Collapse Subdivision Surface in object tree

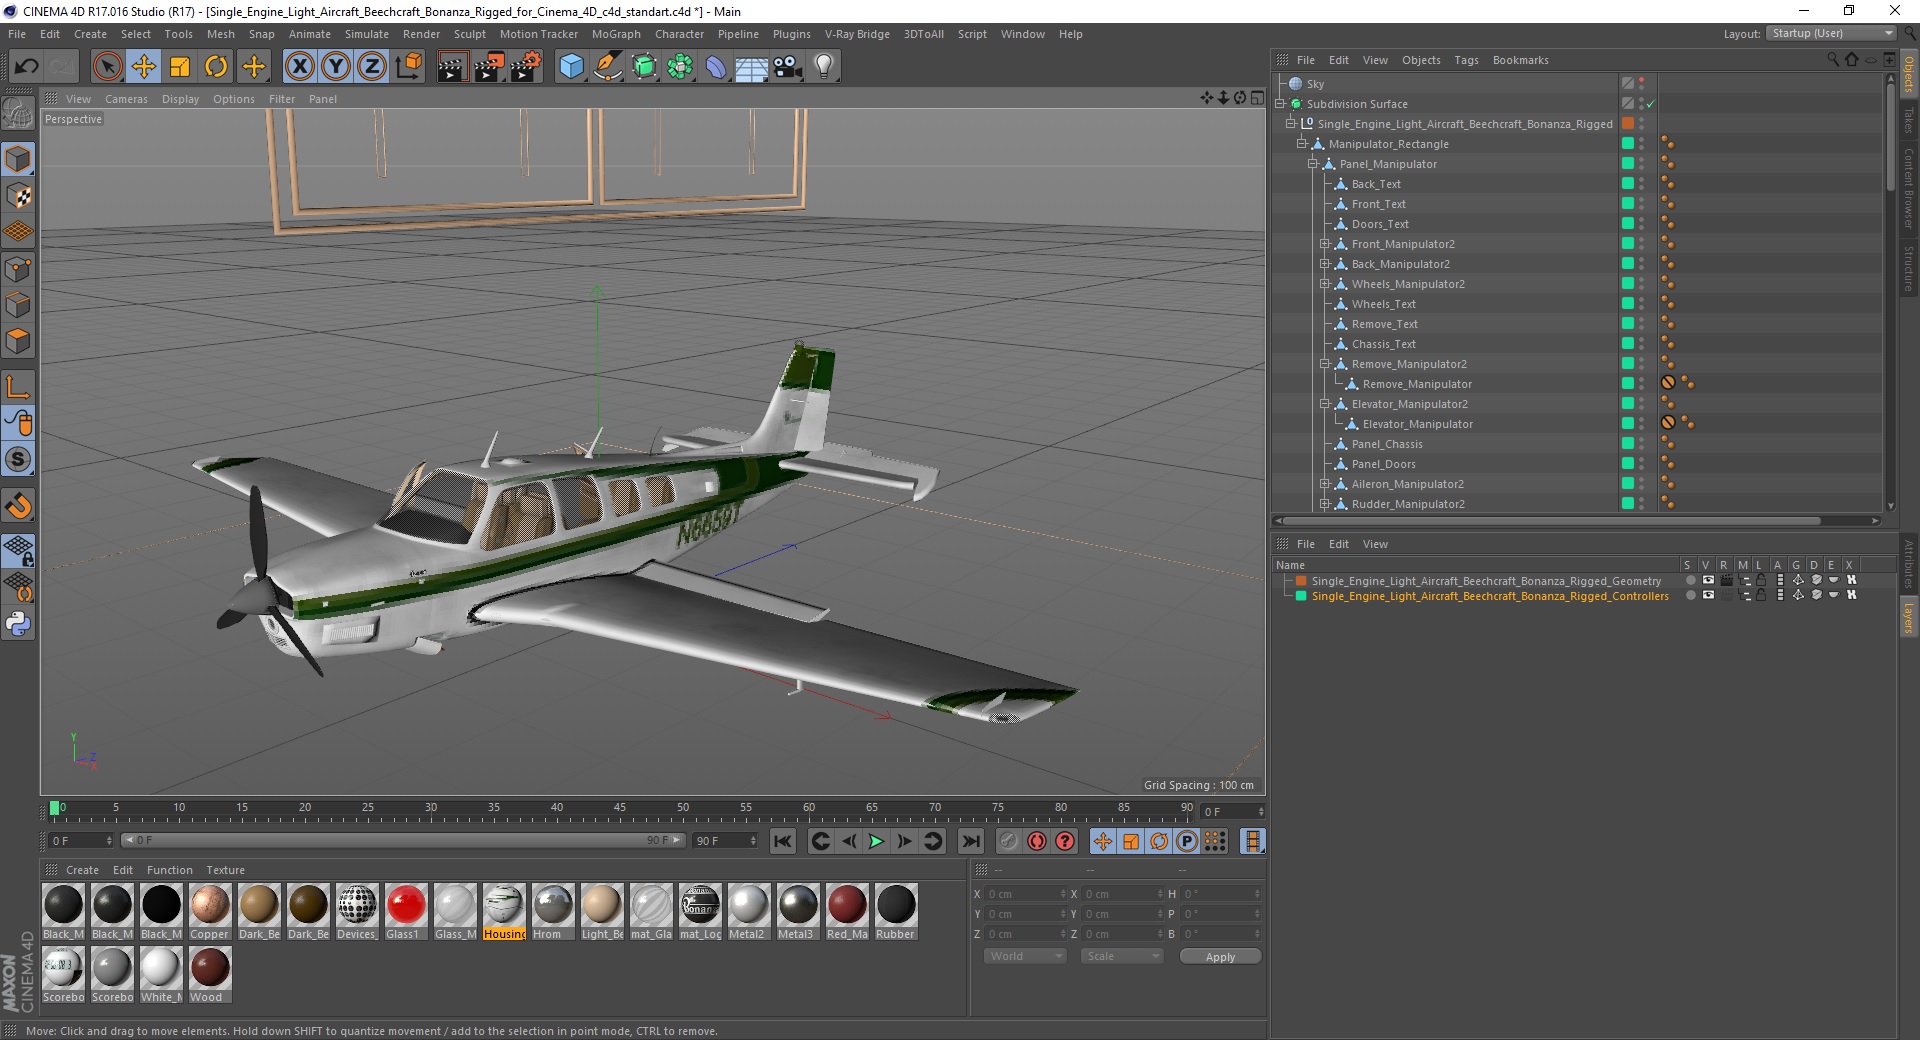(x=1280, y=104)
